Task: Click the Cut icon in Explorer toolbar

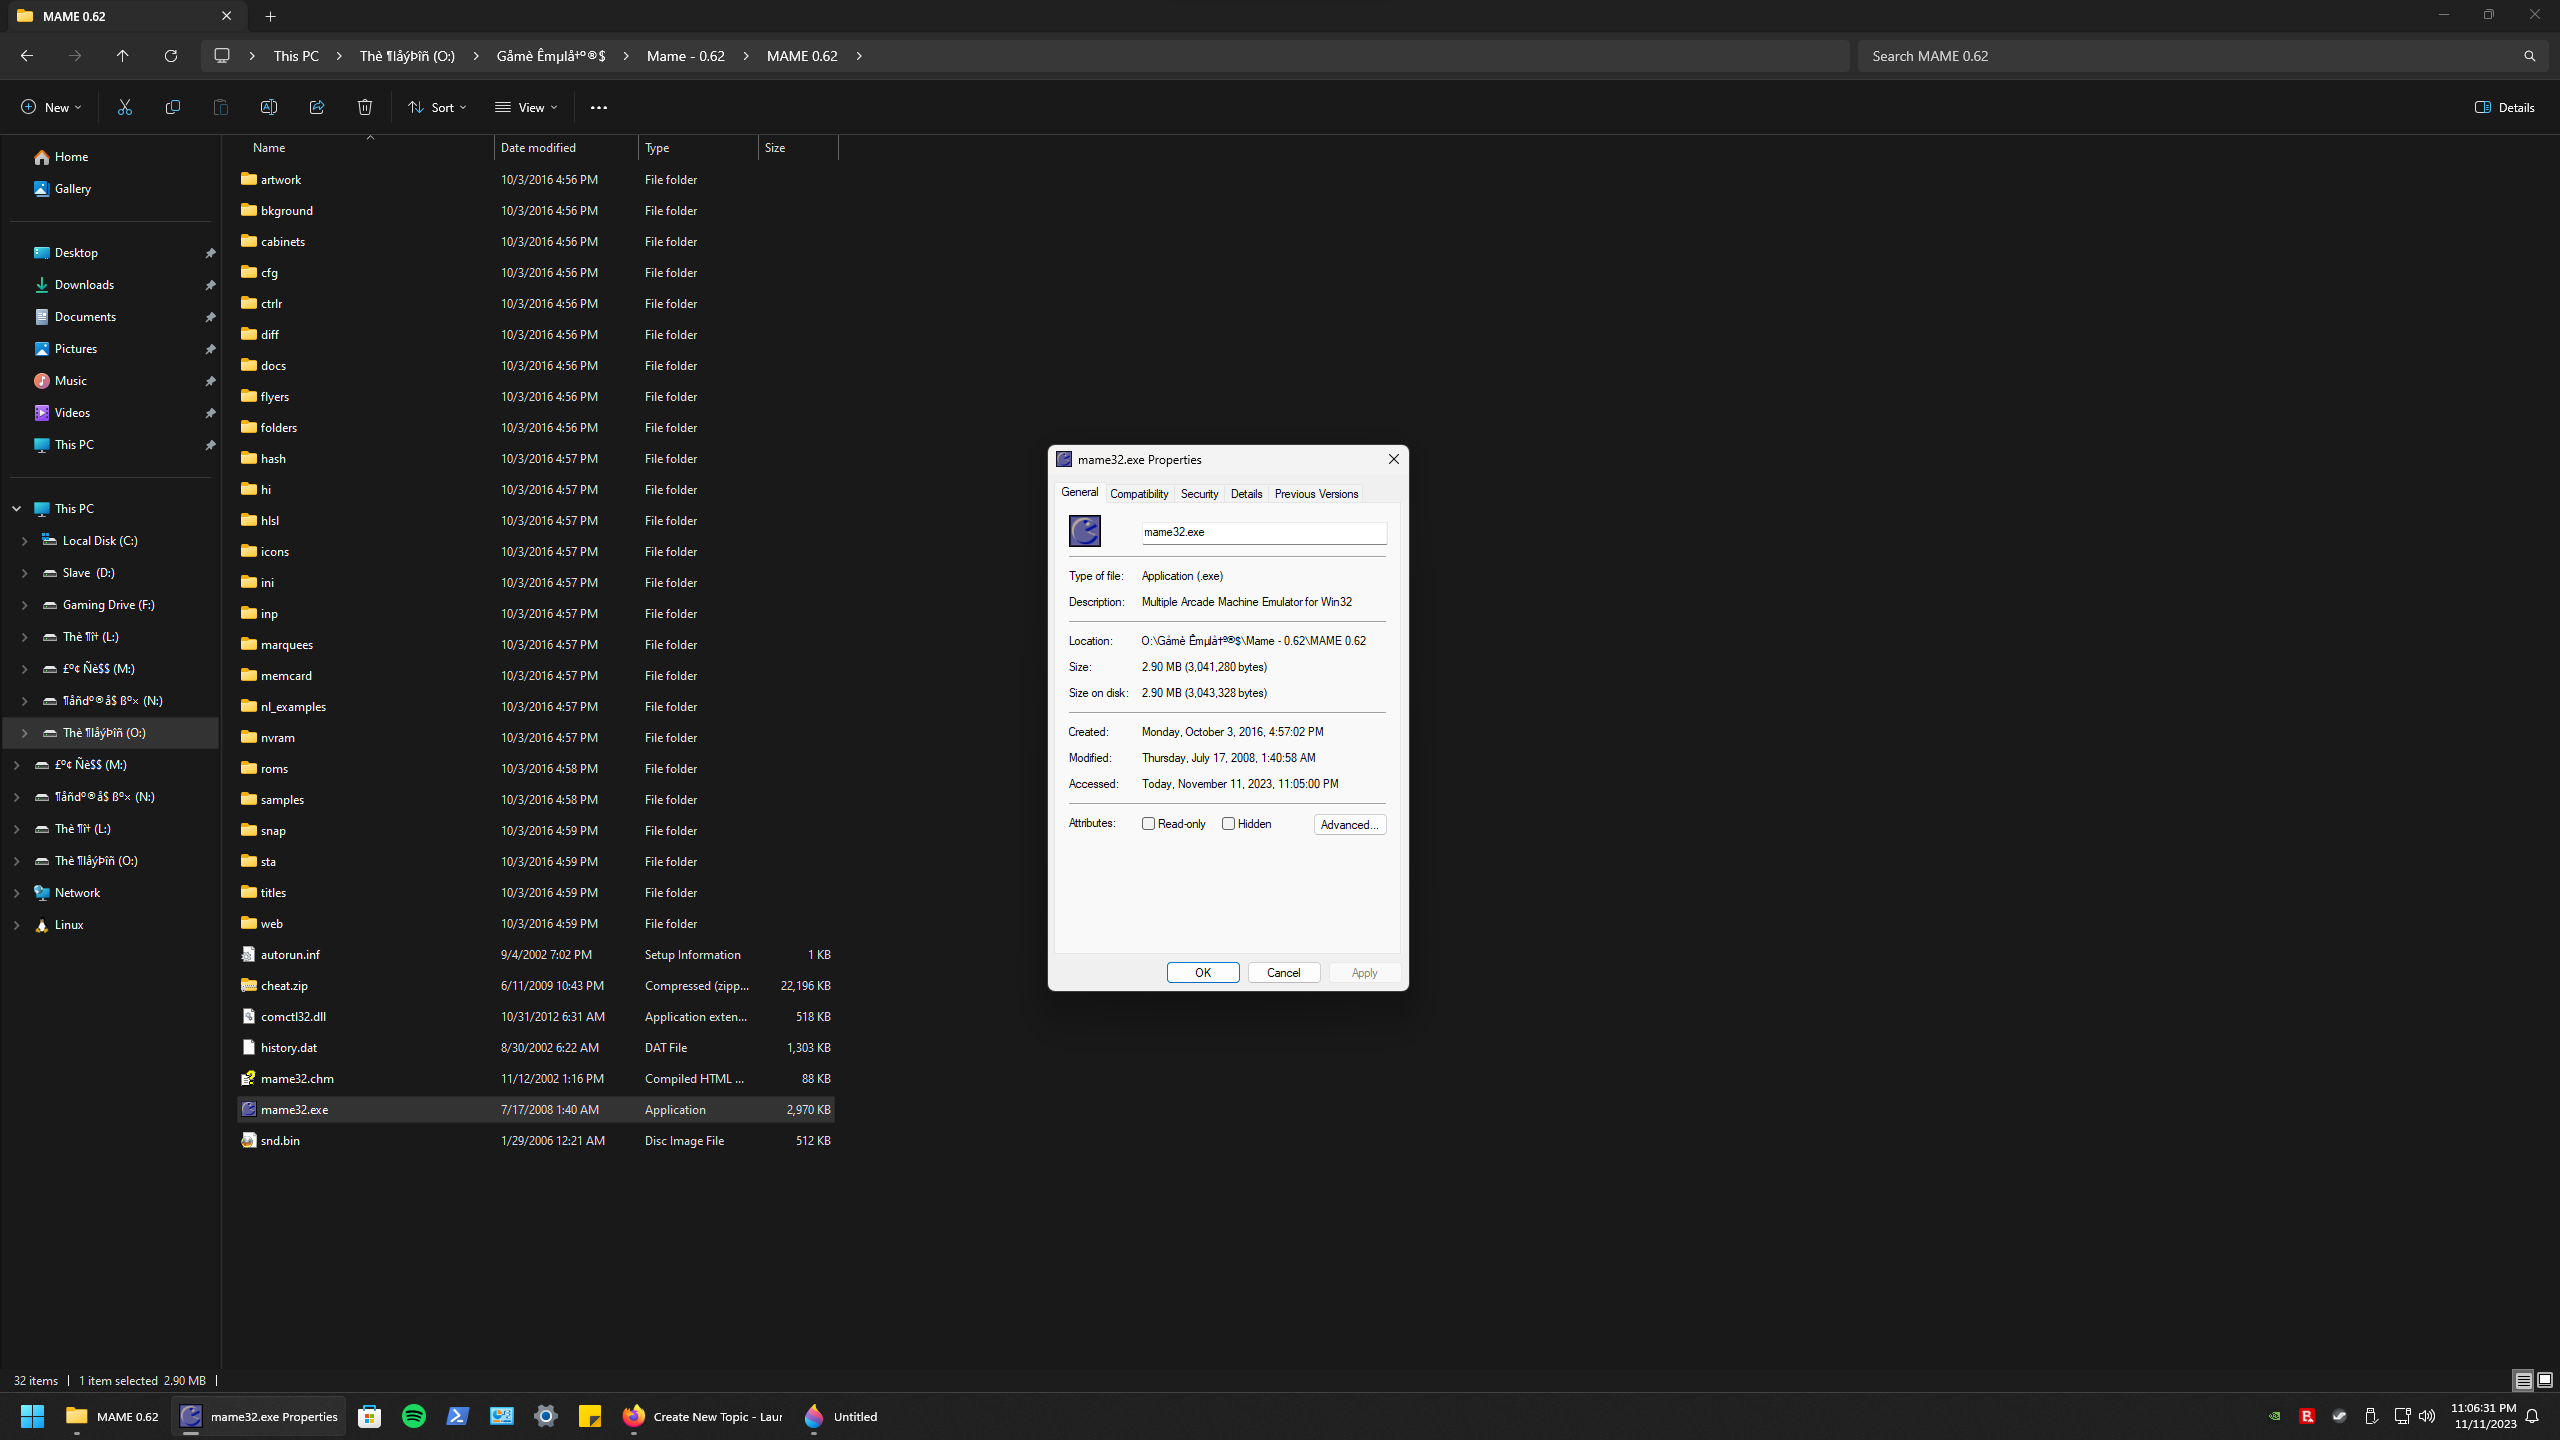Action: pyautogui.click(x=125, y=107)
